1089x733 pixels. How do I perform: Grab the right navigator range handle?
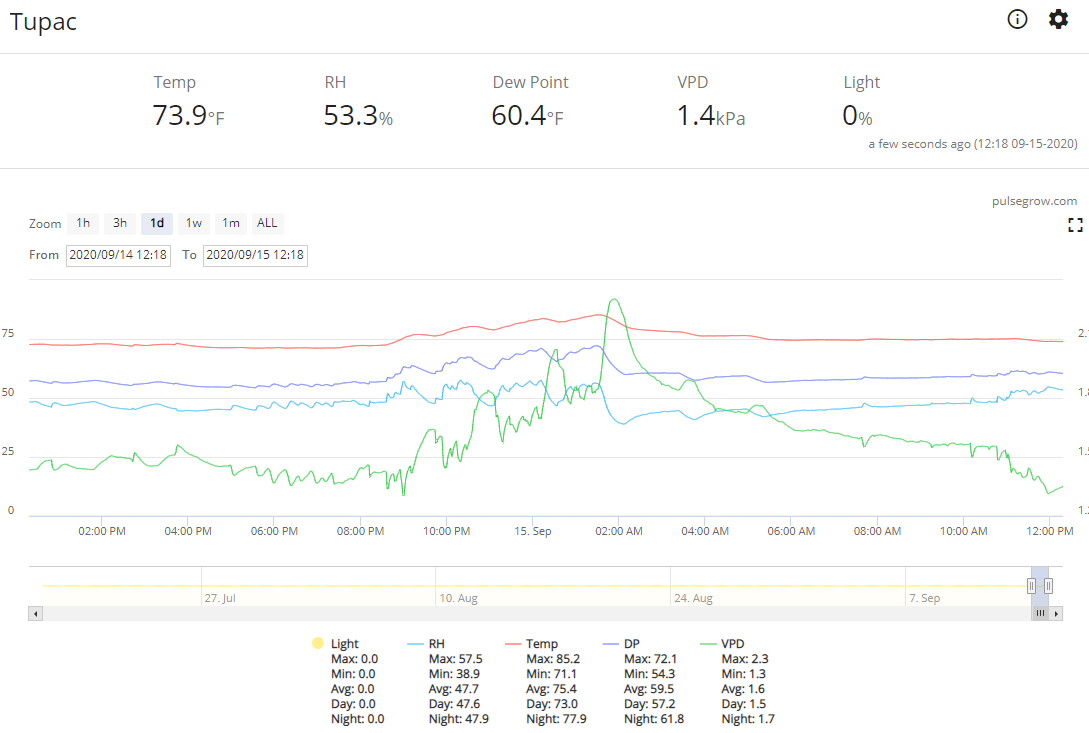click(1048, 586)
